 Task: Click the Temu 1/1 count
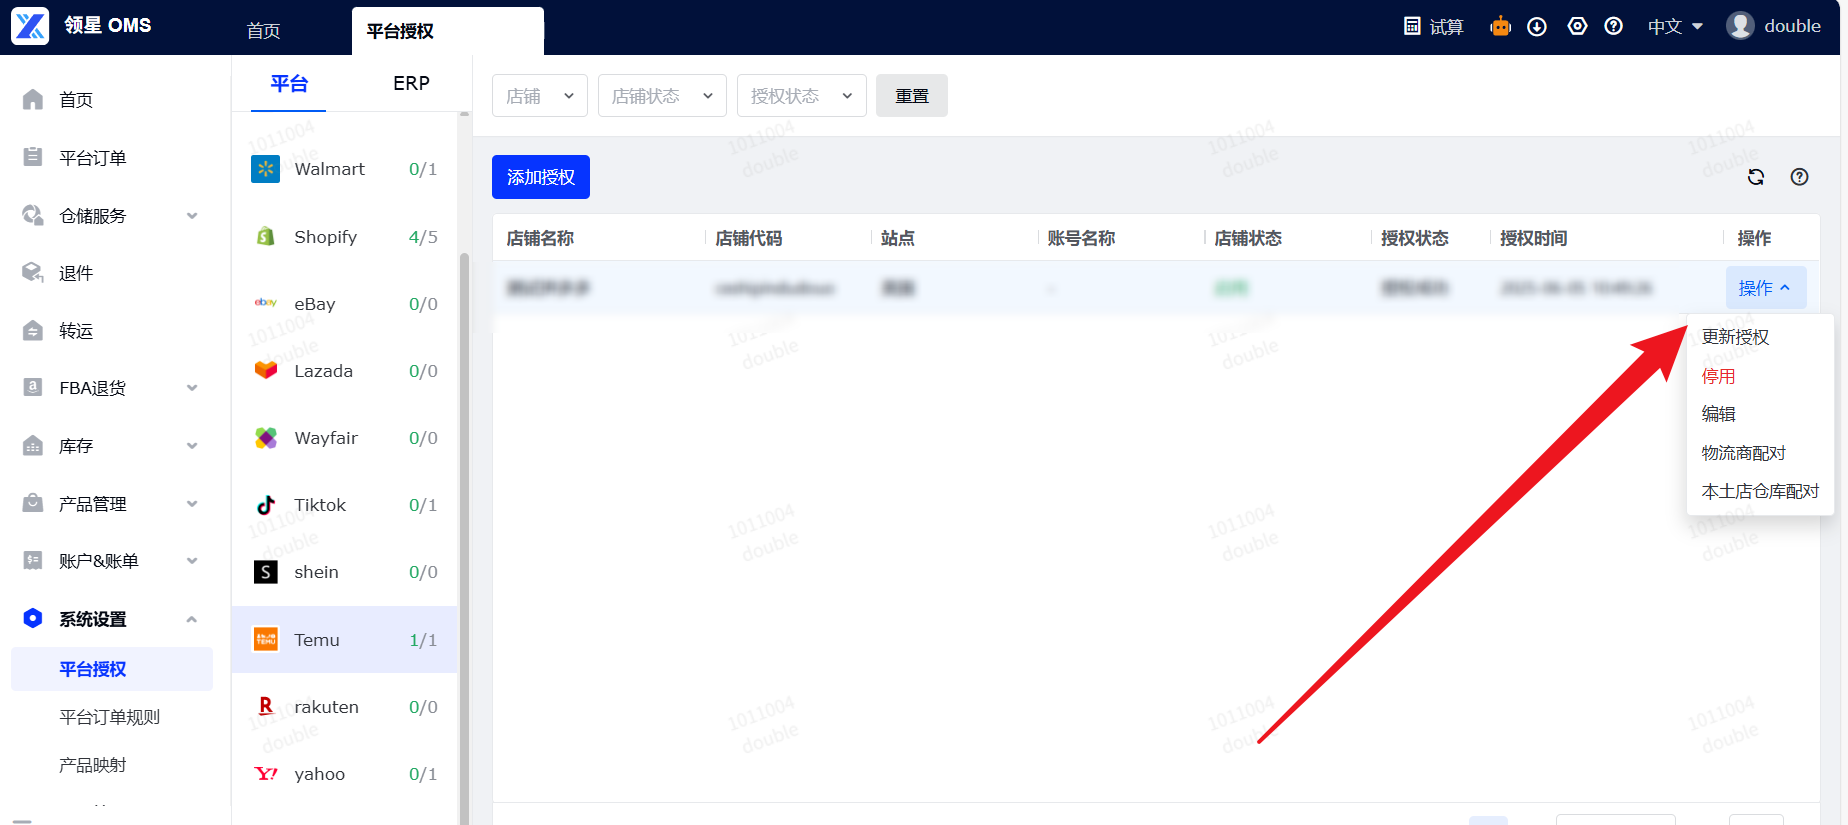tap(423, 640)
